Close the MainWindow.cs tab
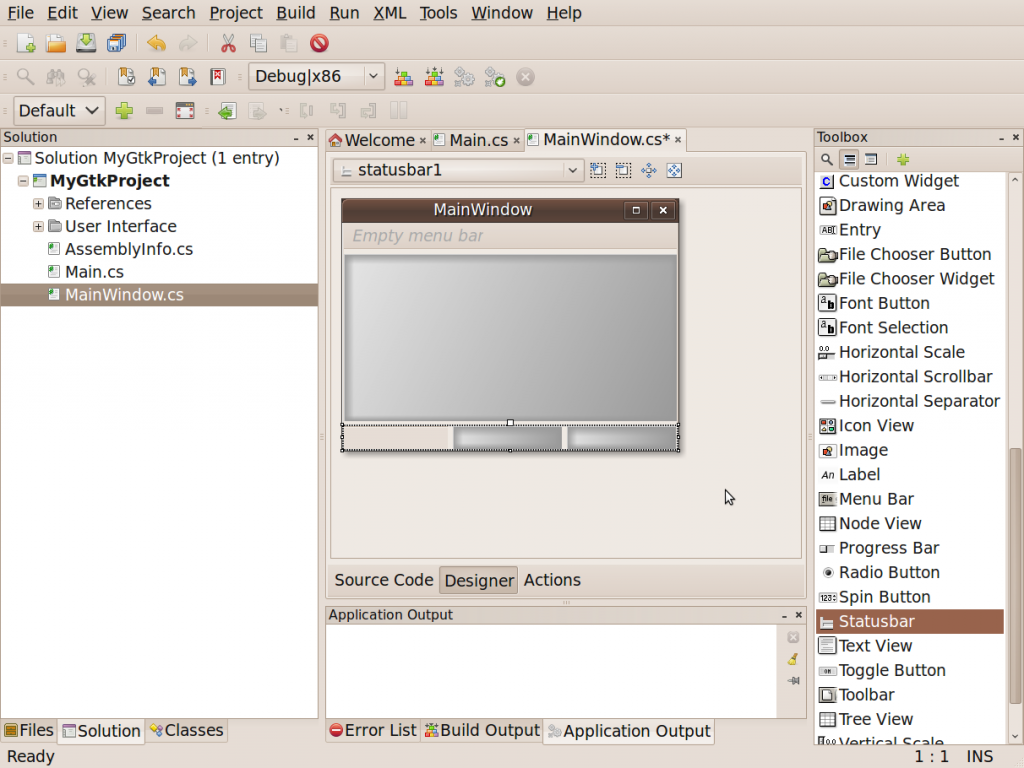This screenshot has width=1024, height=768. tap(678, 140)
